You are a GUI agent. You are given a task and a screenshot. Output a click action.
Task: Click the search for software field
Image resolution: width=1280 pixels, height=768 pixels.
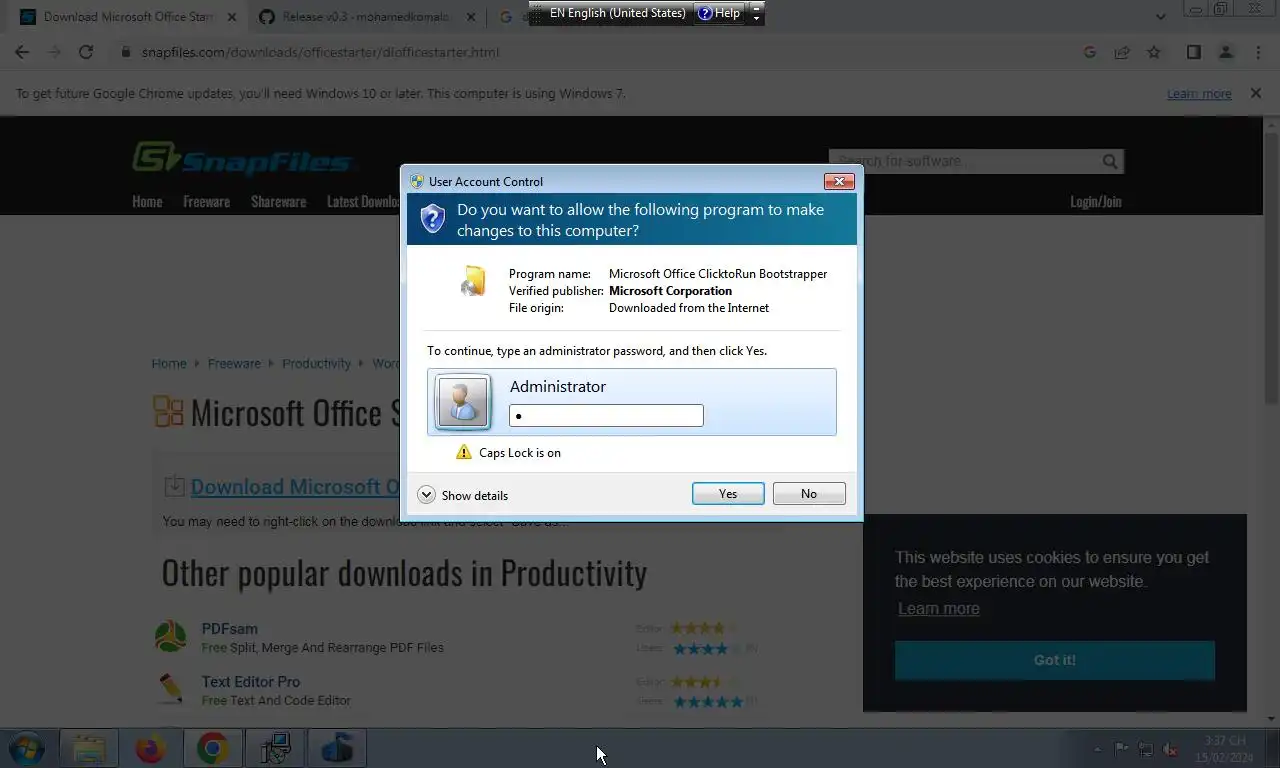pyautogui.click(x=964, y=161)
